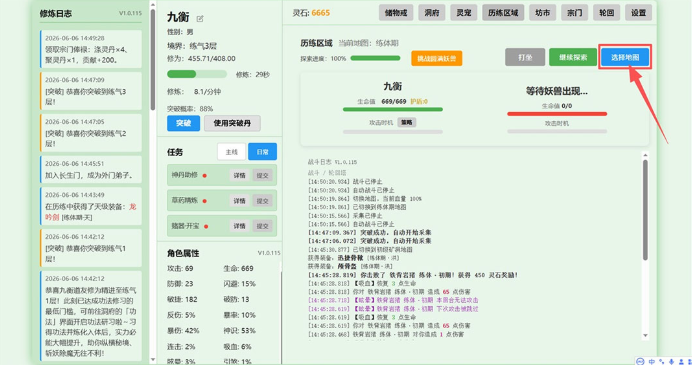Switch to the 日常 daily quest tab
The image size is (692, 365).
(x=263, y=152)
